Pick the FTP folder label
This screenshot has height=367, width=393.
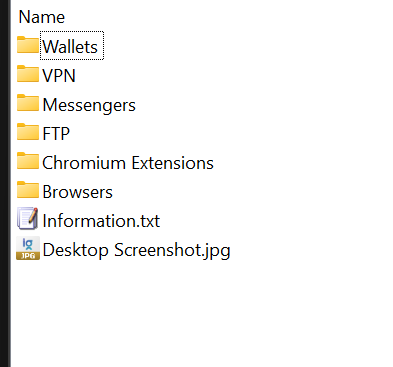coord(56,134)
